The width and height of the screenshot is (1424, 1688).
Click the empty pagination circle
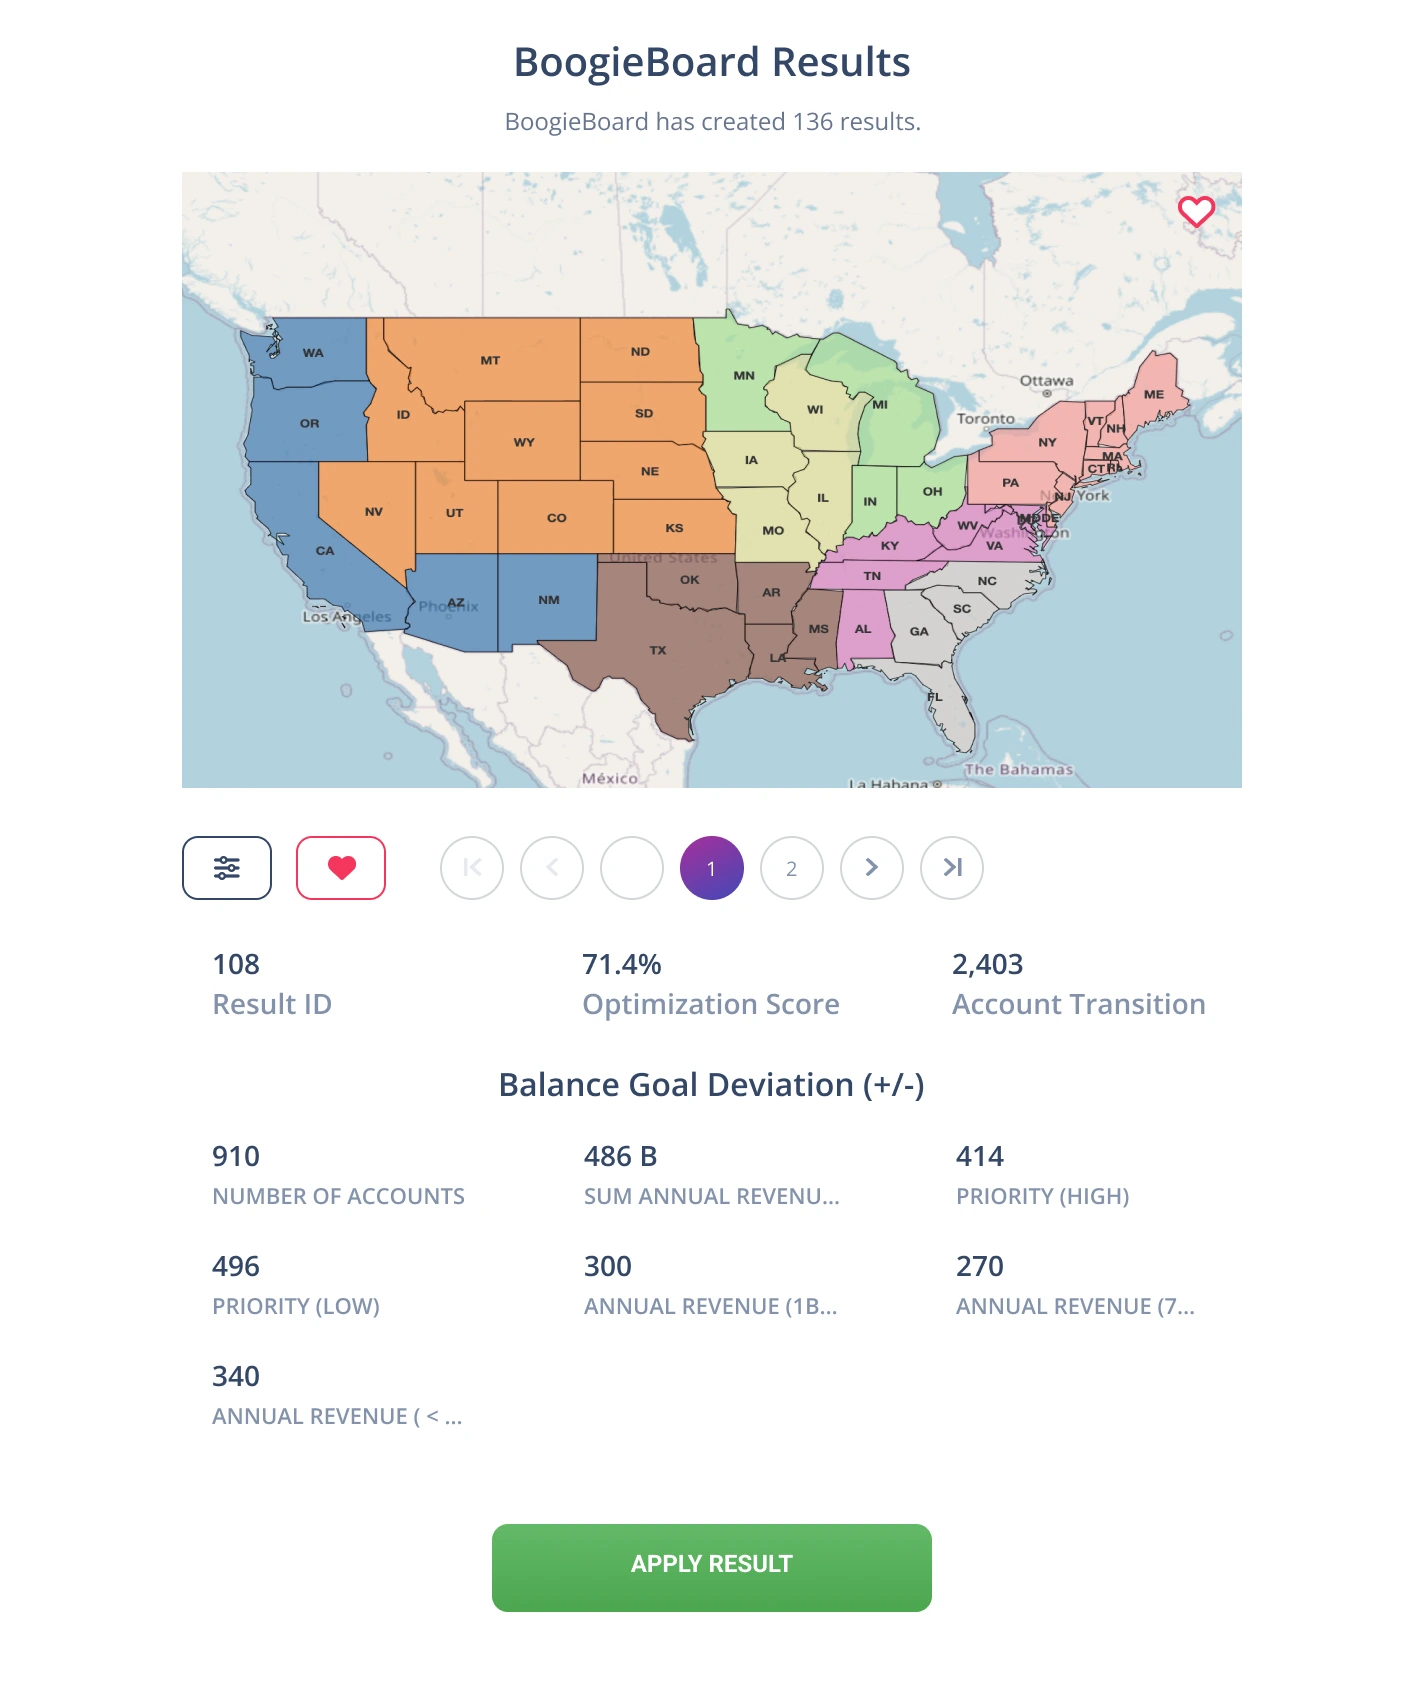[632, 868]
